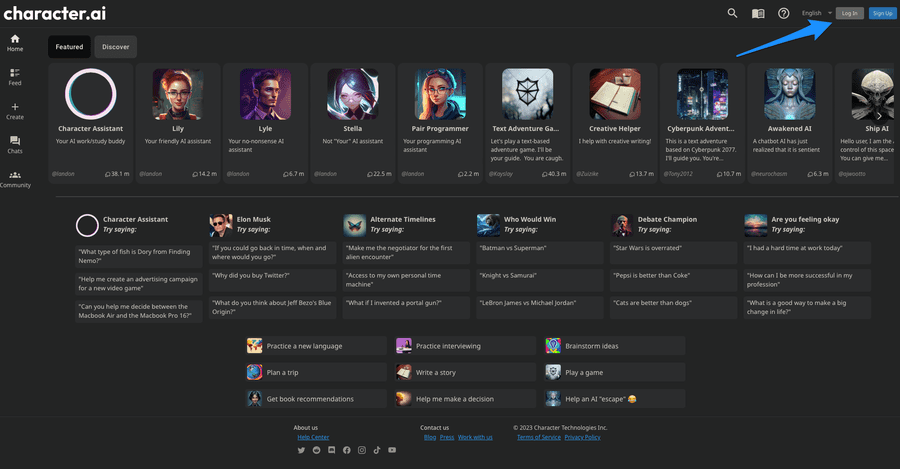Open the Help Center link
This screenshot has height=469, width=900.
coord(313,437)
